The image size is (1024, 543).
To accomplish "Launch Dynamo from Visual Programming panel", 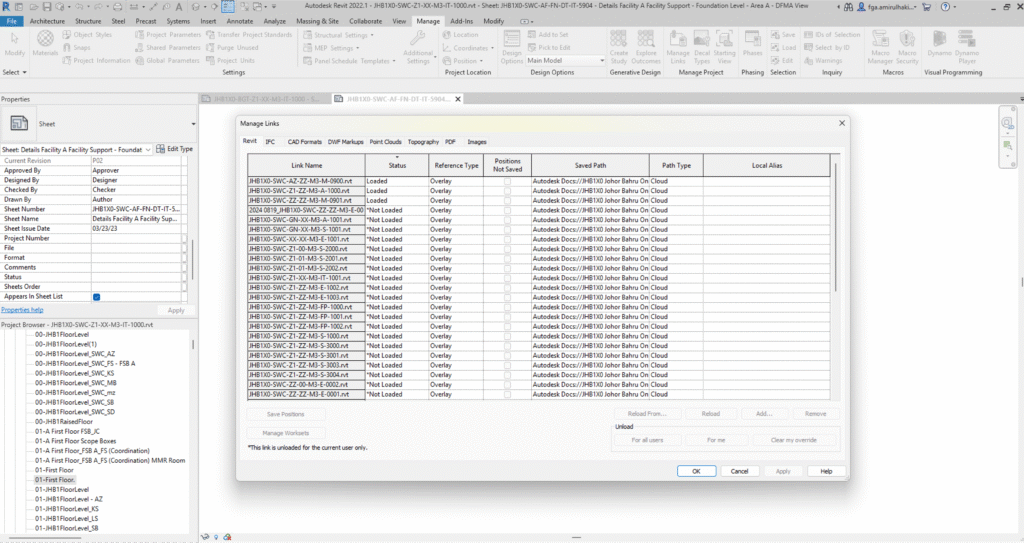I will 939,40.
